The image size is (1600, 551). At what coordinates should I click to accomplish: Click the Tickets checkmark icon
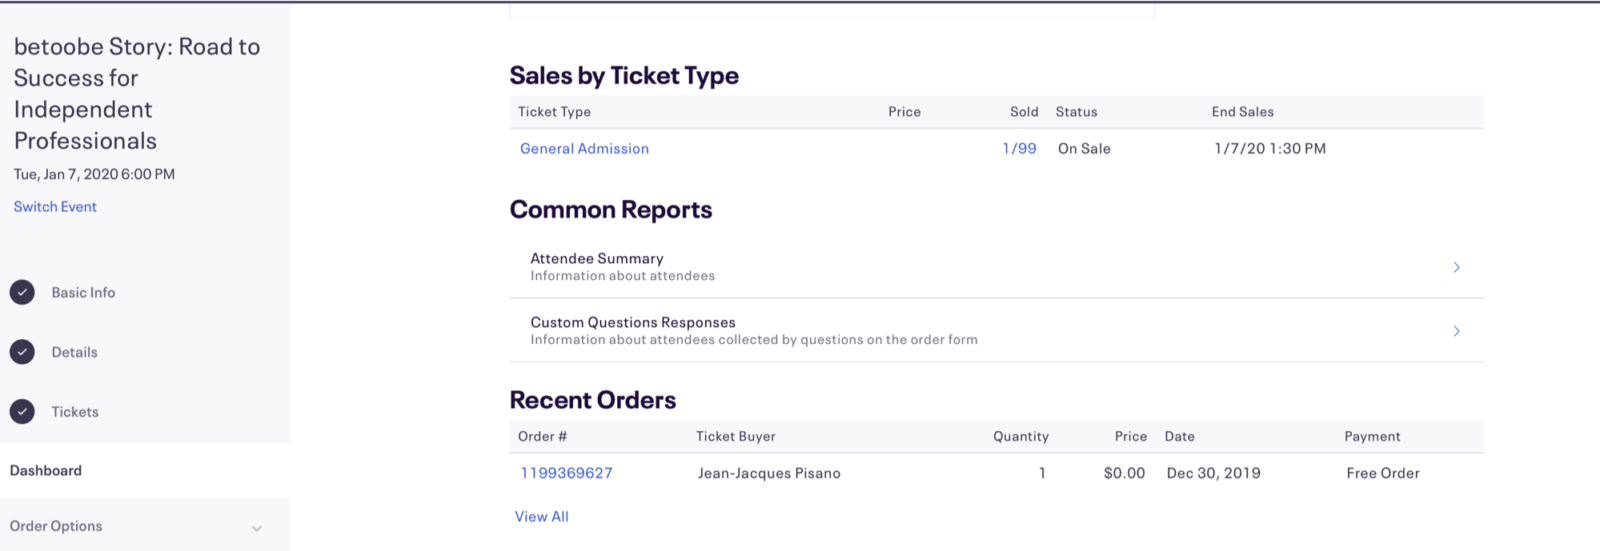click(22, 411)
